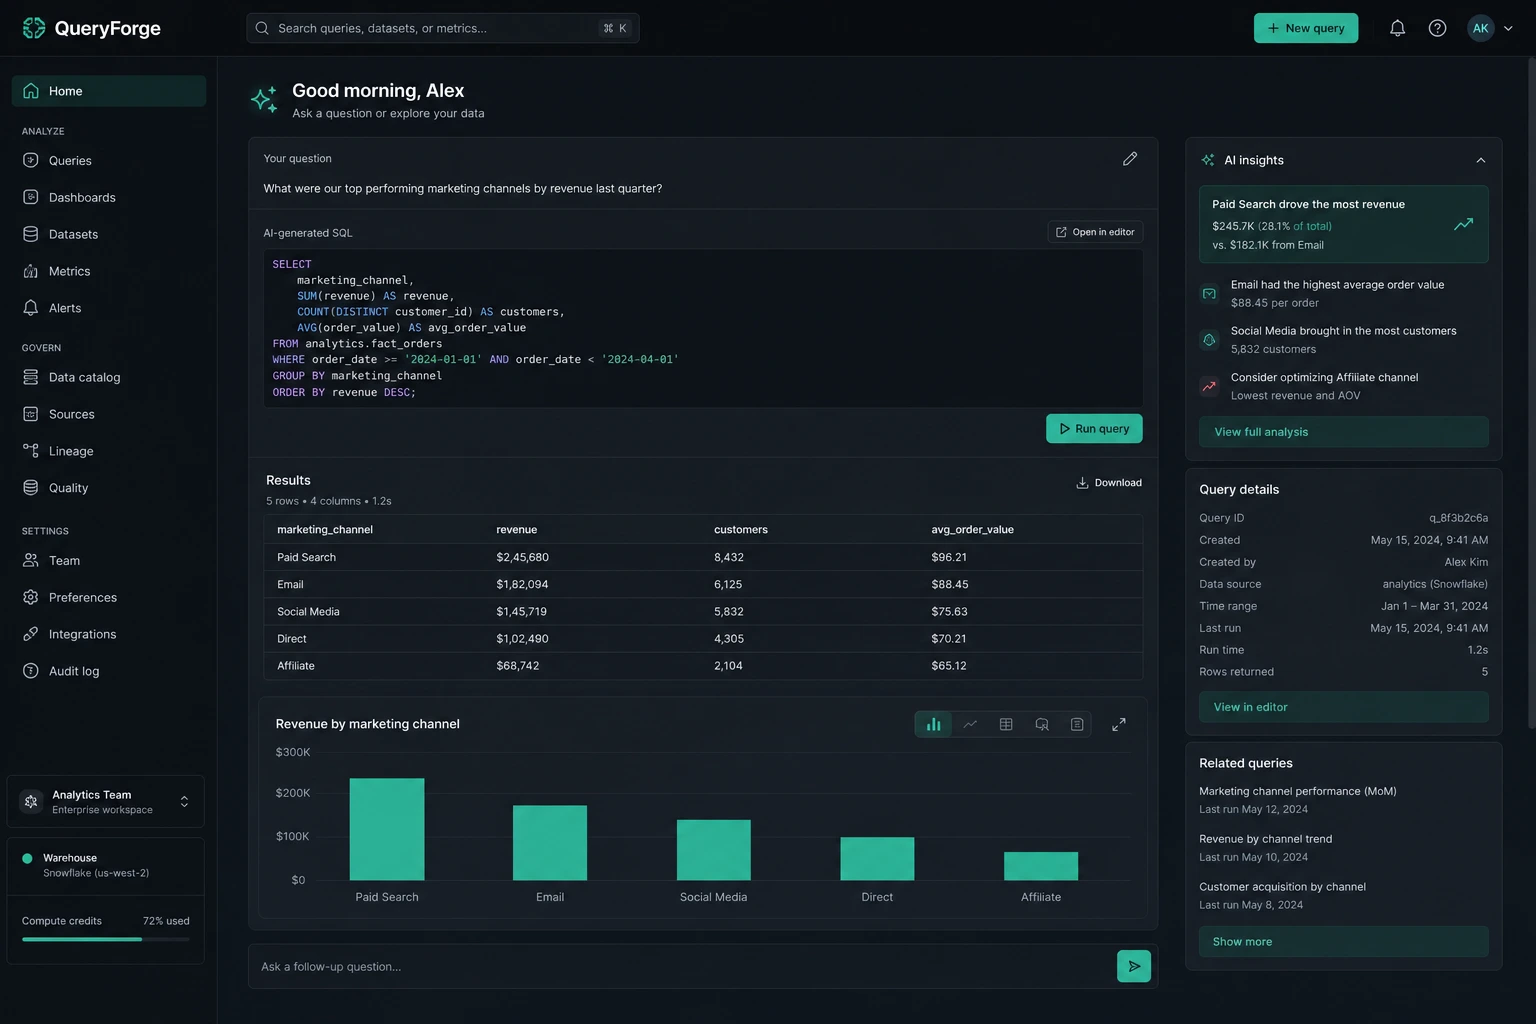Click the marketing_channel column header
The image size is (1536, 1024).
click(x=325, y=529)
